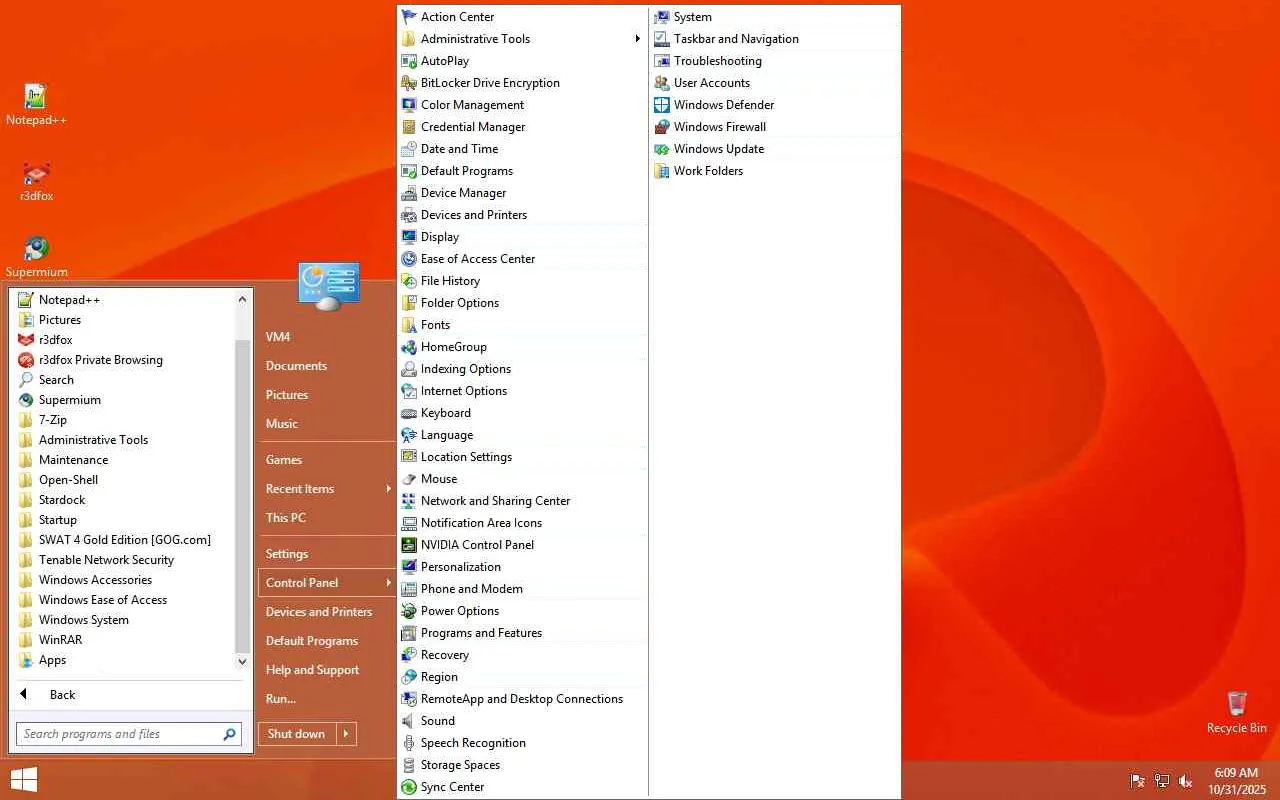Select RemoteApp and Desktop Connections
The height and width of the screenshot is (800, 1280).
[x=522, y=699]
